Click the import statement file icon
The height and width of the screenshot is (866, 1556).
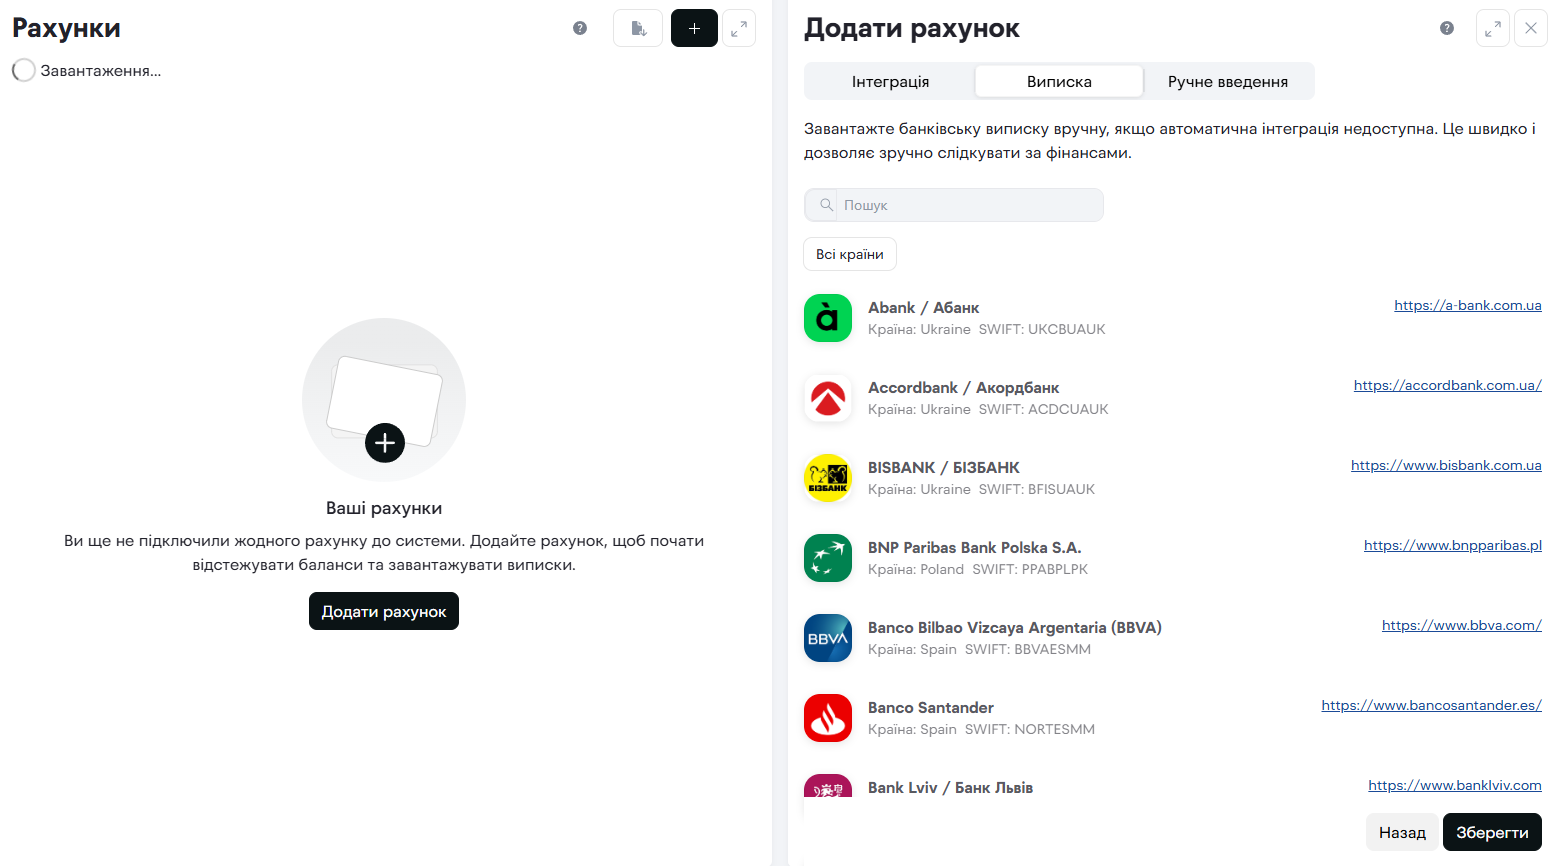(x=638, y=29)
